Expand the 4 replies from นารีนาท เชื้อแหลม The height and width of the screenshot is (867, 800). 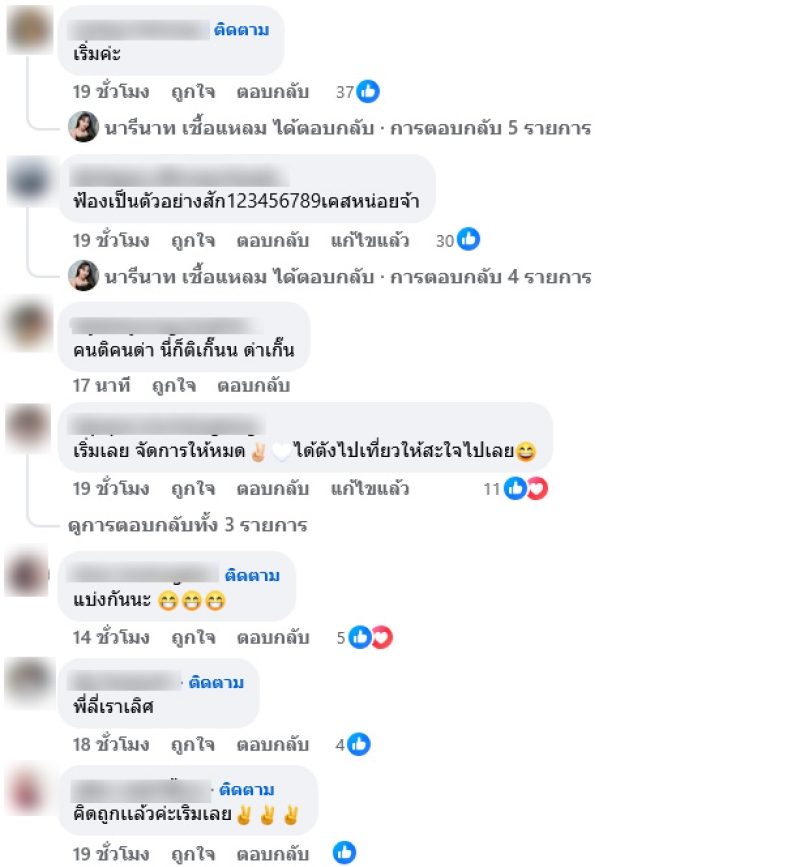(x=348, y=276)
